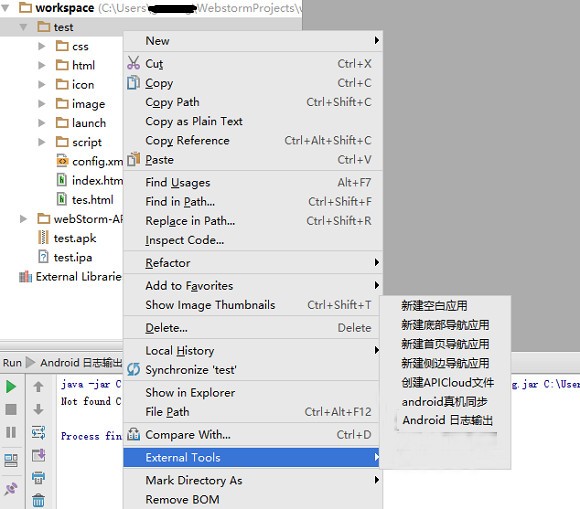Click the Cut scissors icon
Image resolution: width=580 pixels, height=509 pixels.
134,63
